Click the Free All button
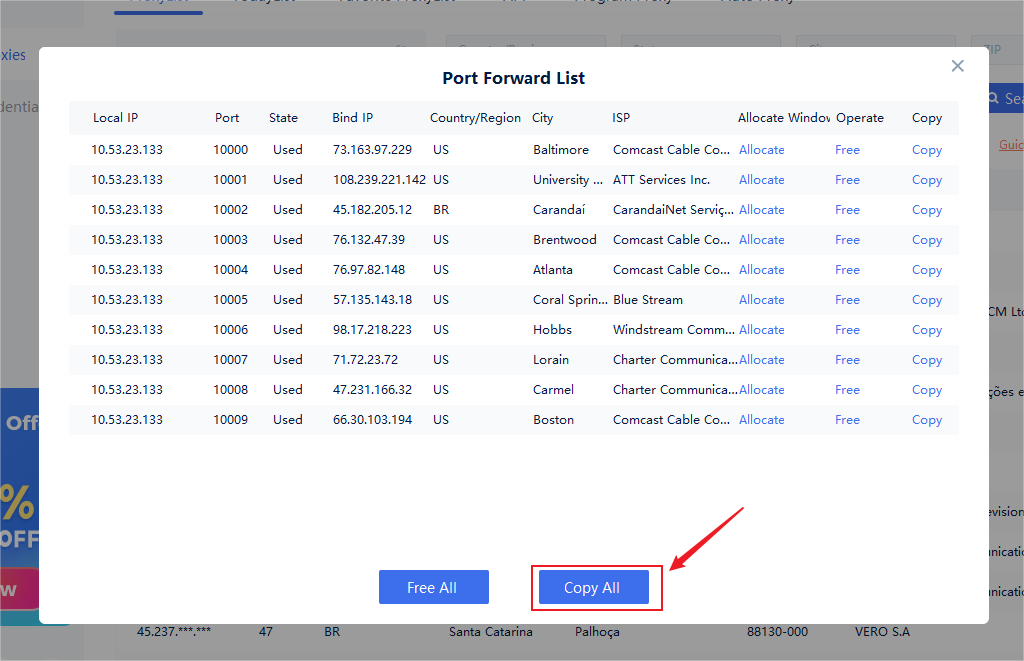 (433, 588)
